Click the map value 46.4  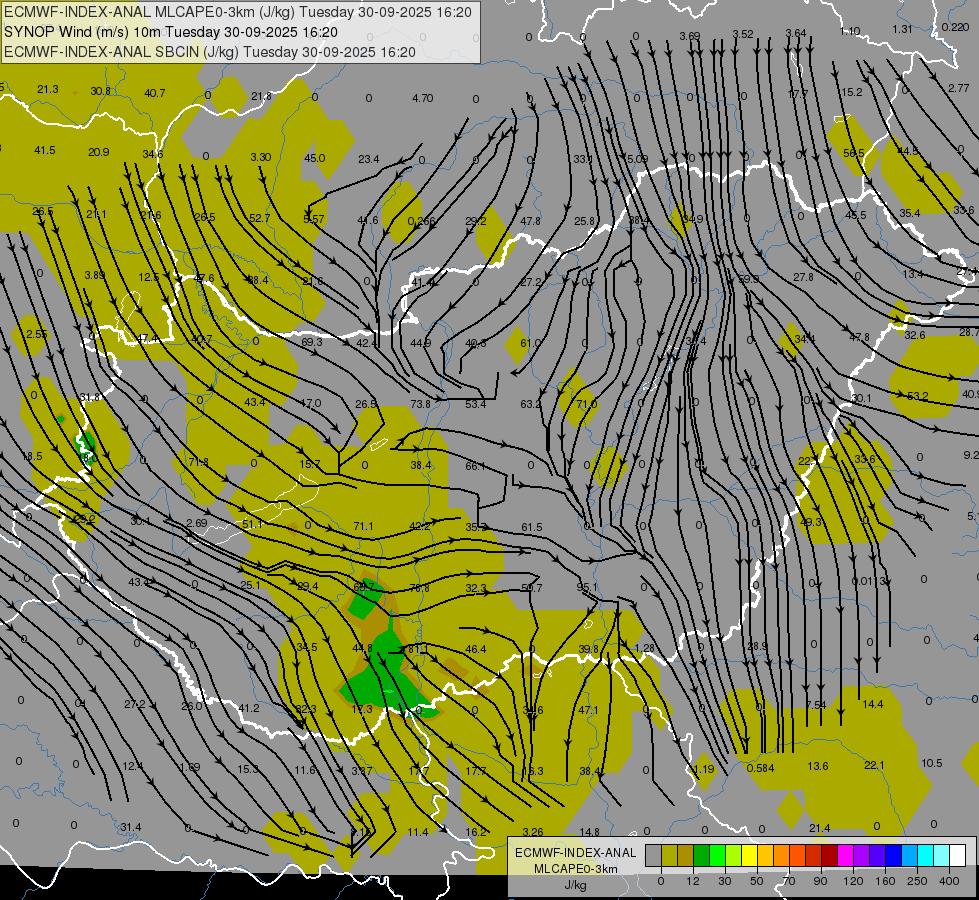click(x=476, y=650)
